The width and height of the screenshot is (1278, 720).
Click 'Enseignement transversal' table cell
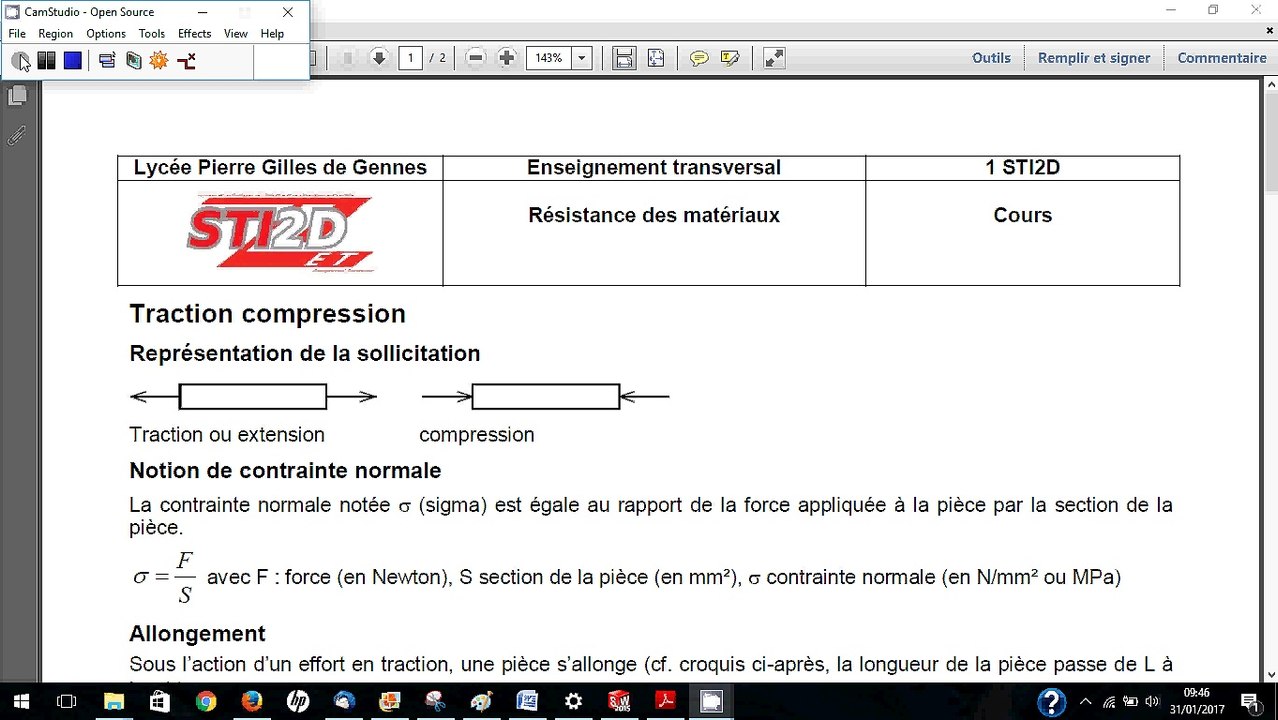point(654,168)
